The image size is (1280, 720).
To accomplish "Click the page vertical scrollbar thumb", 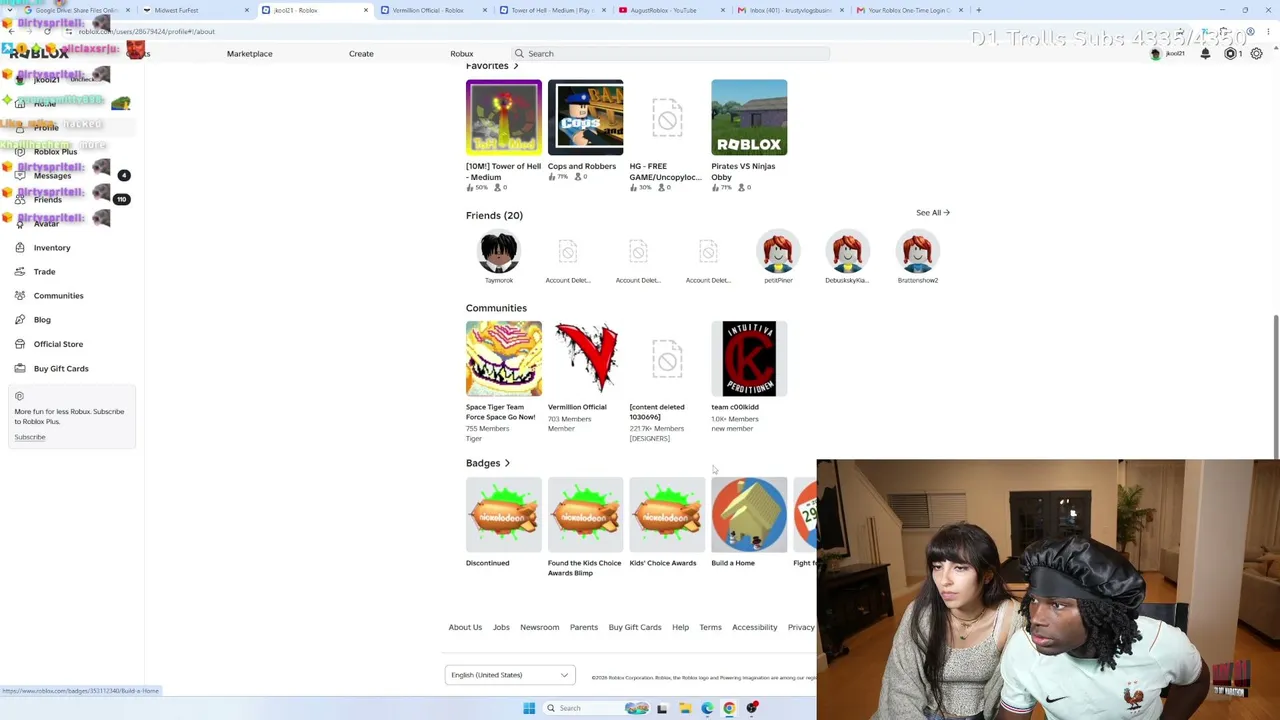I will coord(1275,387).
